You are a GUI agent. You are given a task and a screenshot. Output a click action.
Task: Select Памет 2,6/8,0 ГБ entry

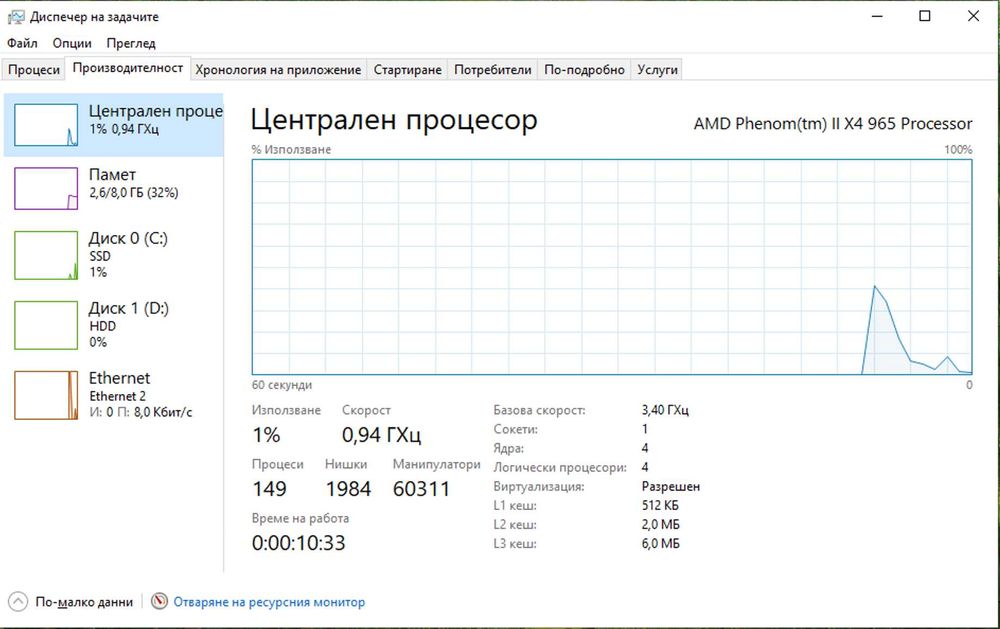click(114, 188)
